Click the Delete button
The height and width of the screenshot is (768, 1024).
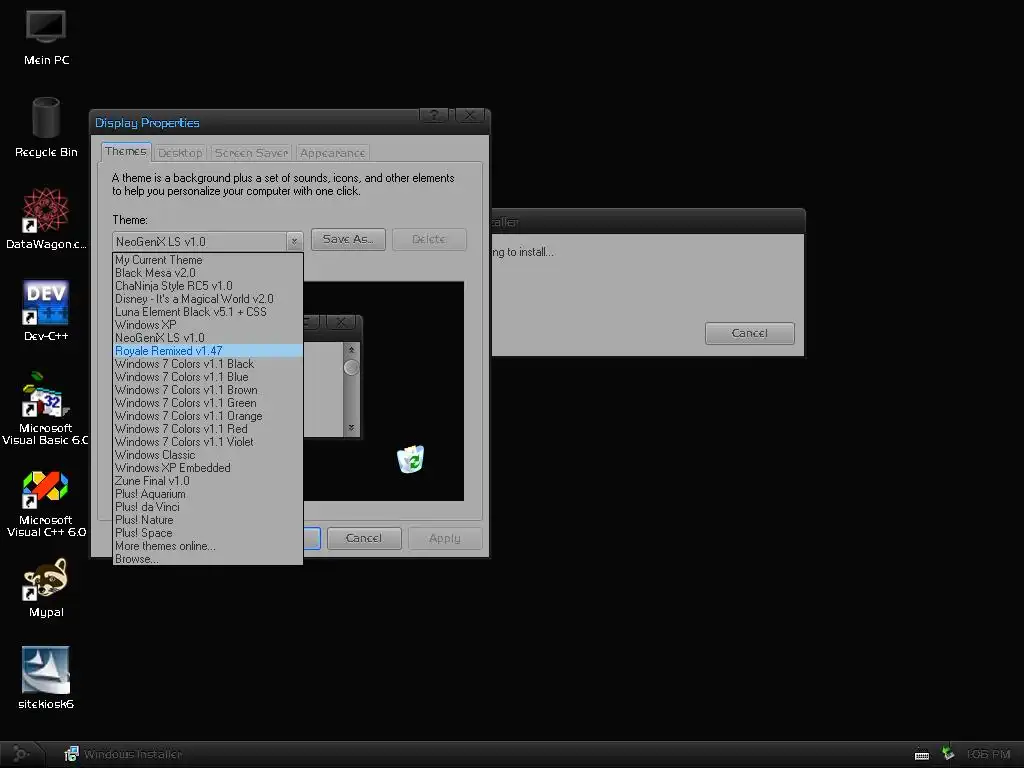[429, 239]
